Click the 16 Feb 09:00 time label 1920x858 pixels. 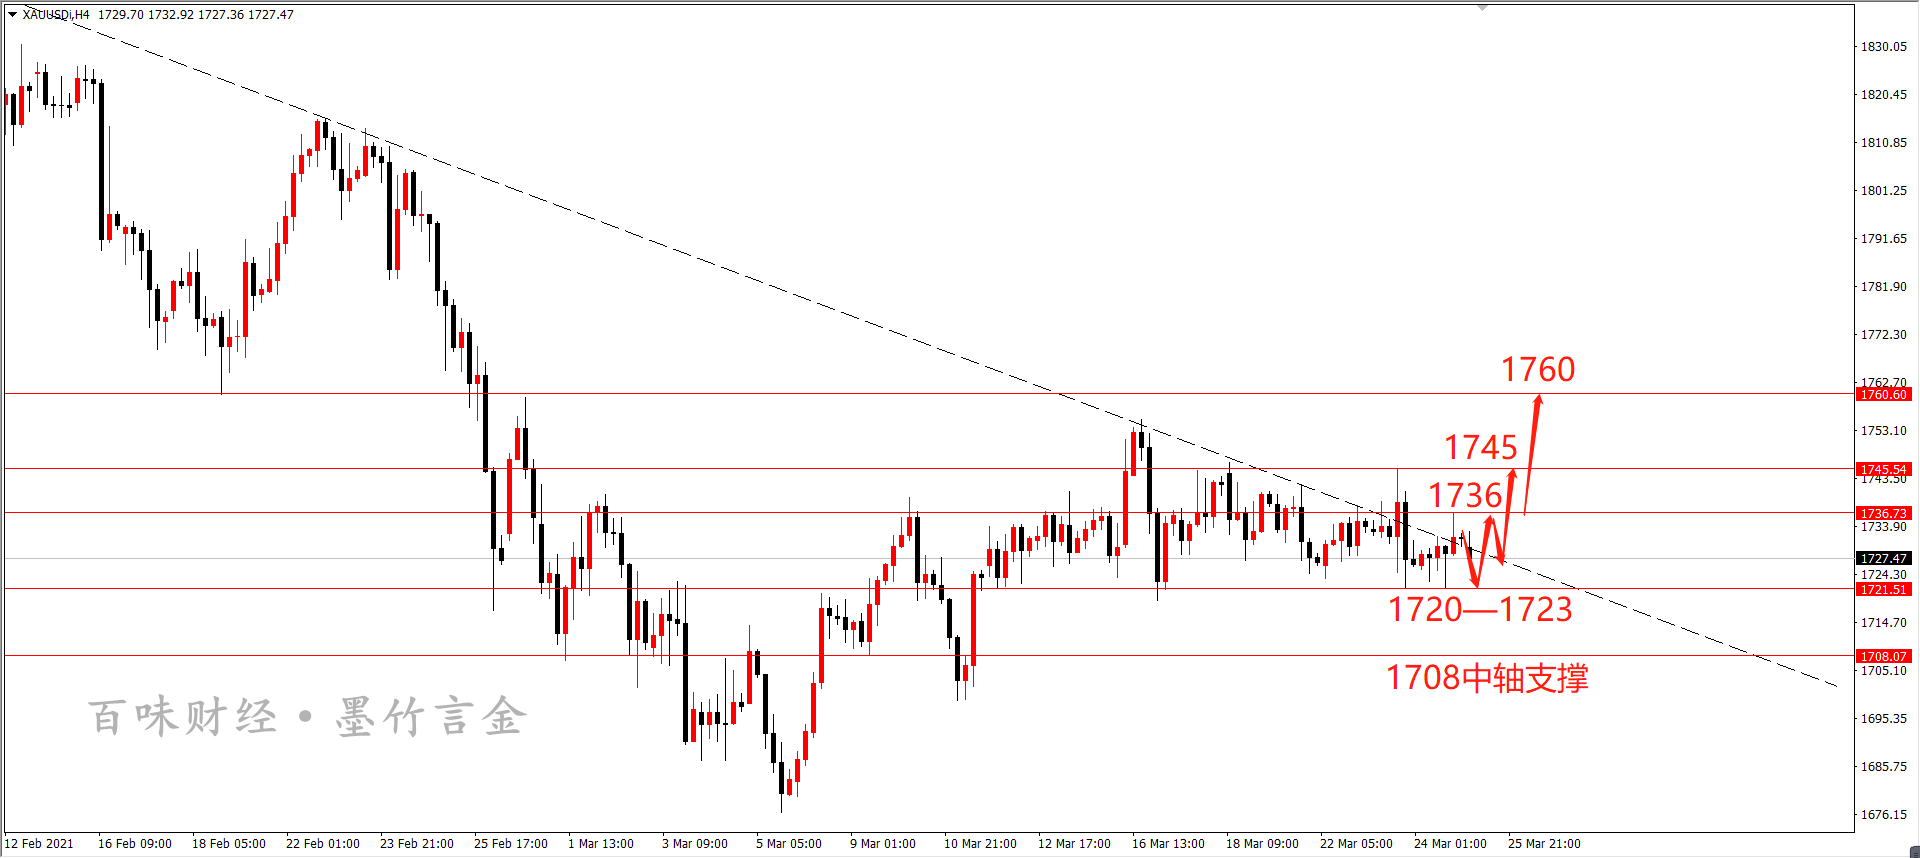pyautogui.click(x=135, y=844)
